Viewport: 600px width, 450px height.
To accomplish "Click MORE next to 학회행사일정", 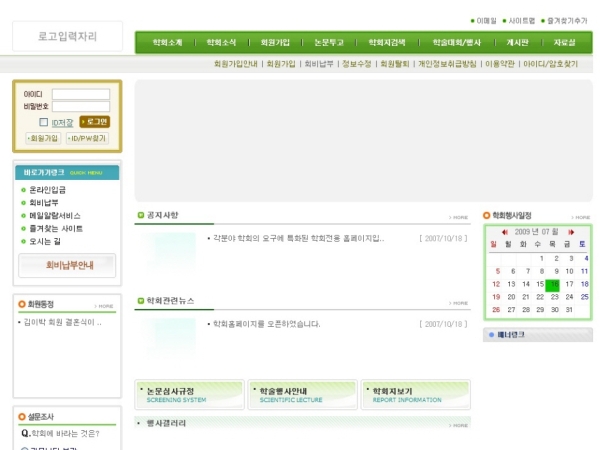I will coord(580,217).
